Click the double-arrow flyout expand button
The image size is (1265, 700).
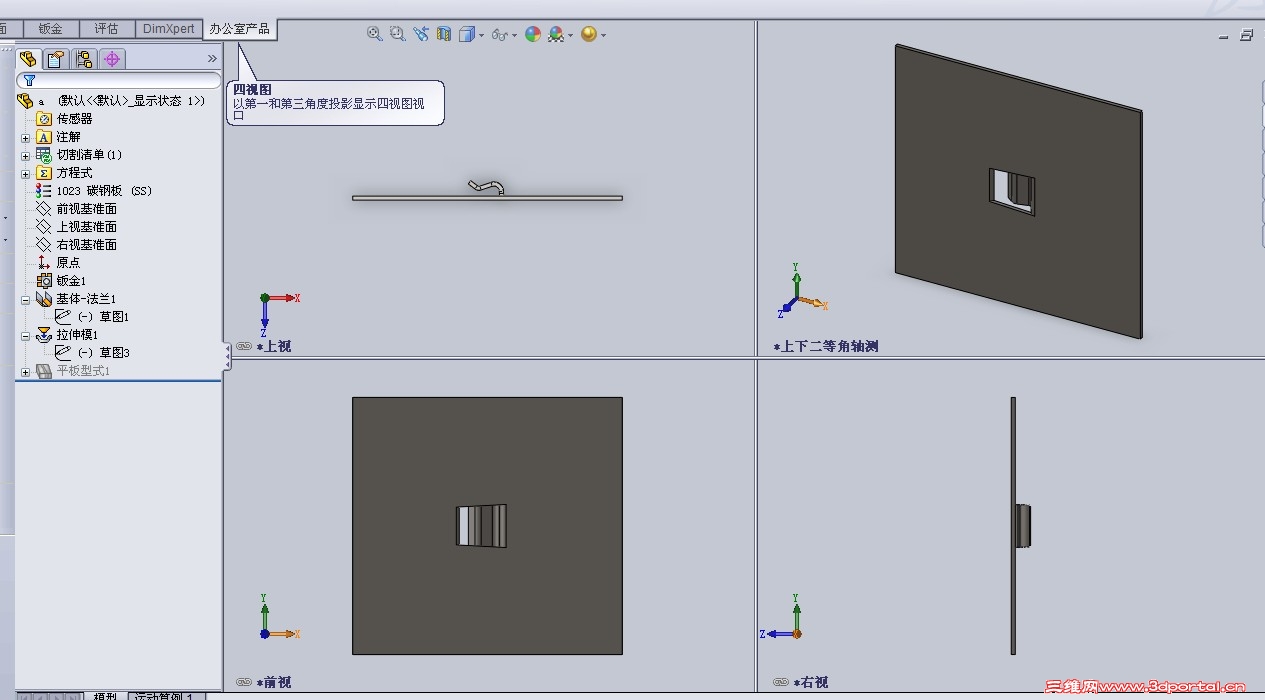pyautogui.click(x=211, y=57)
